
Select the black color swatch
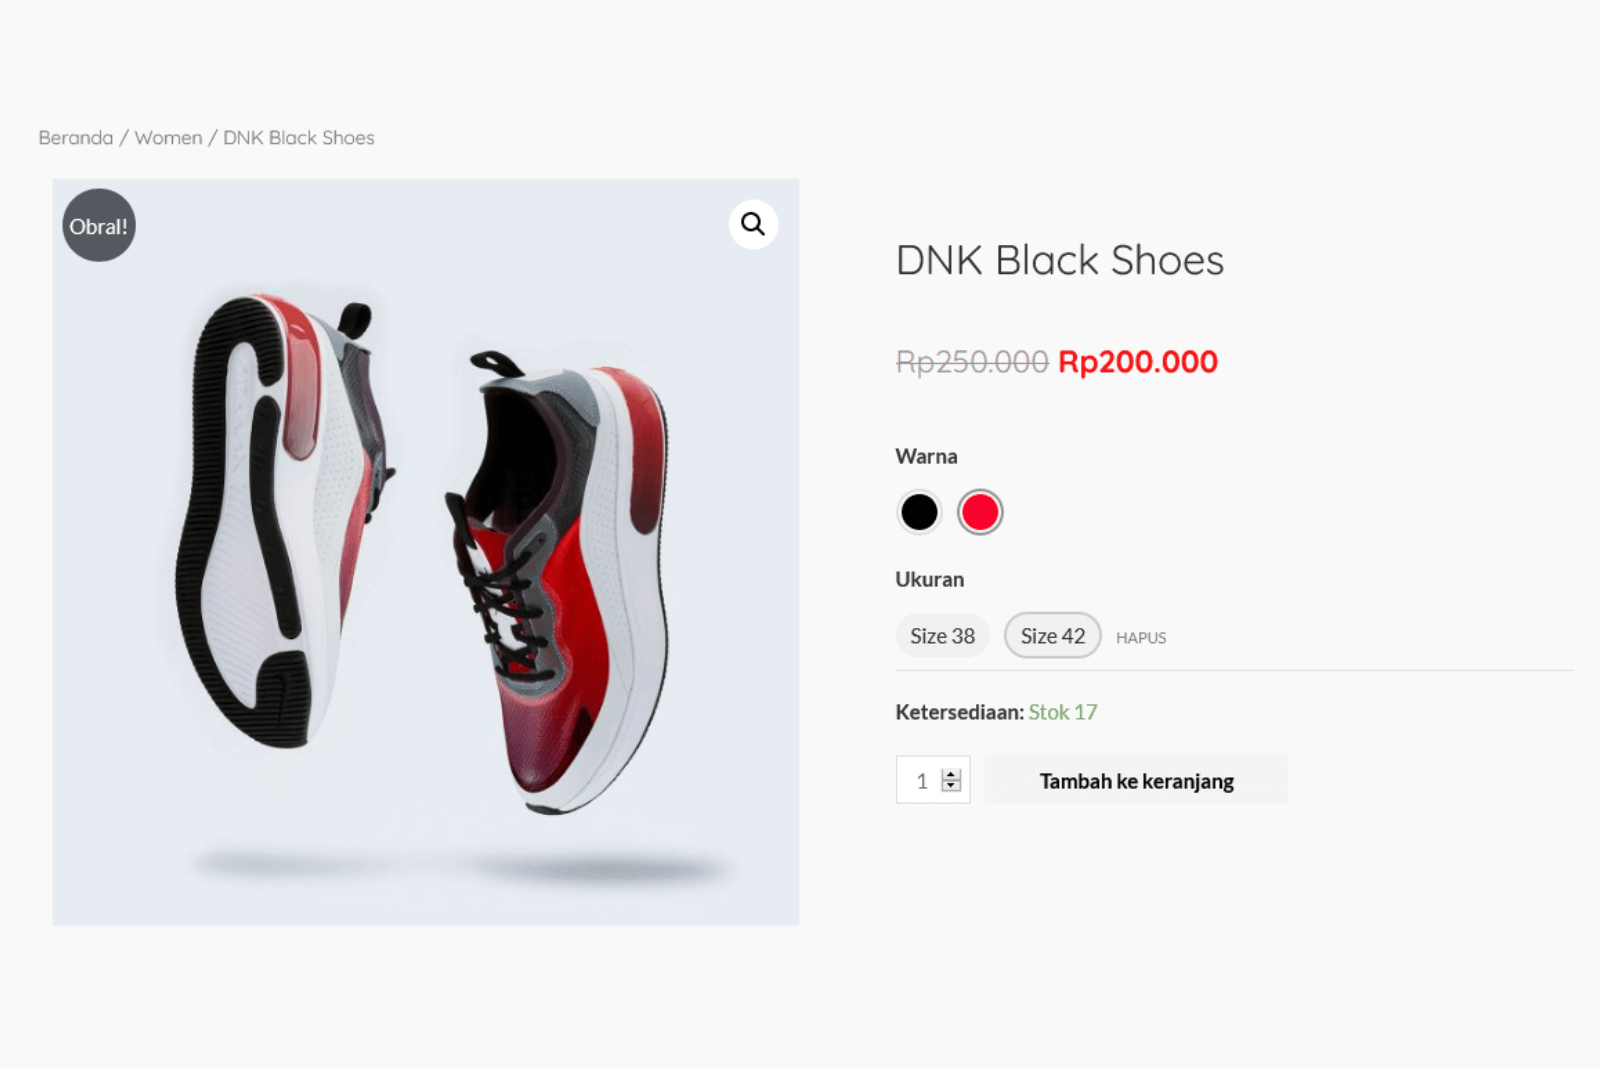(x=919, y=512)
